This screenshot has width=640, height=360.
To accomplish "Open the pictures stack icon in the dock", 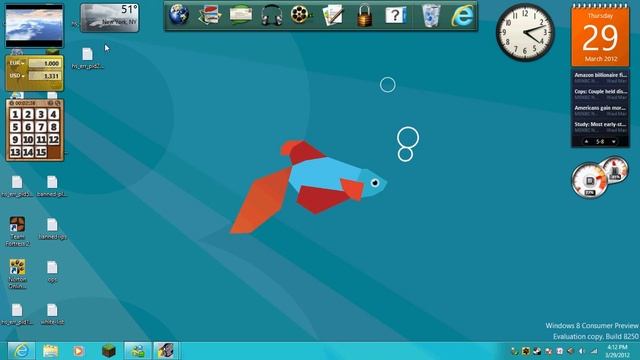I will 209,15.
